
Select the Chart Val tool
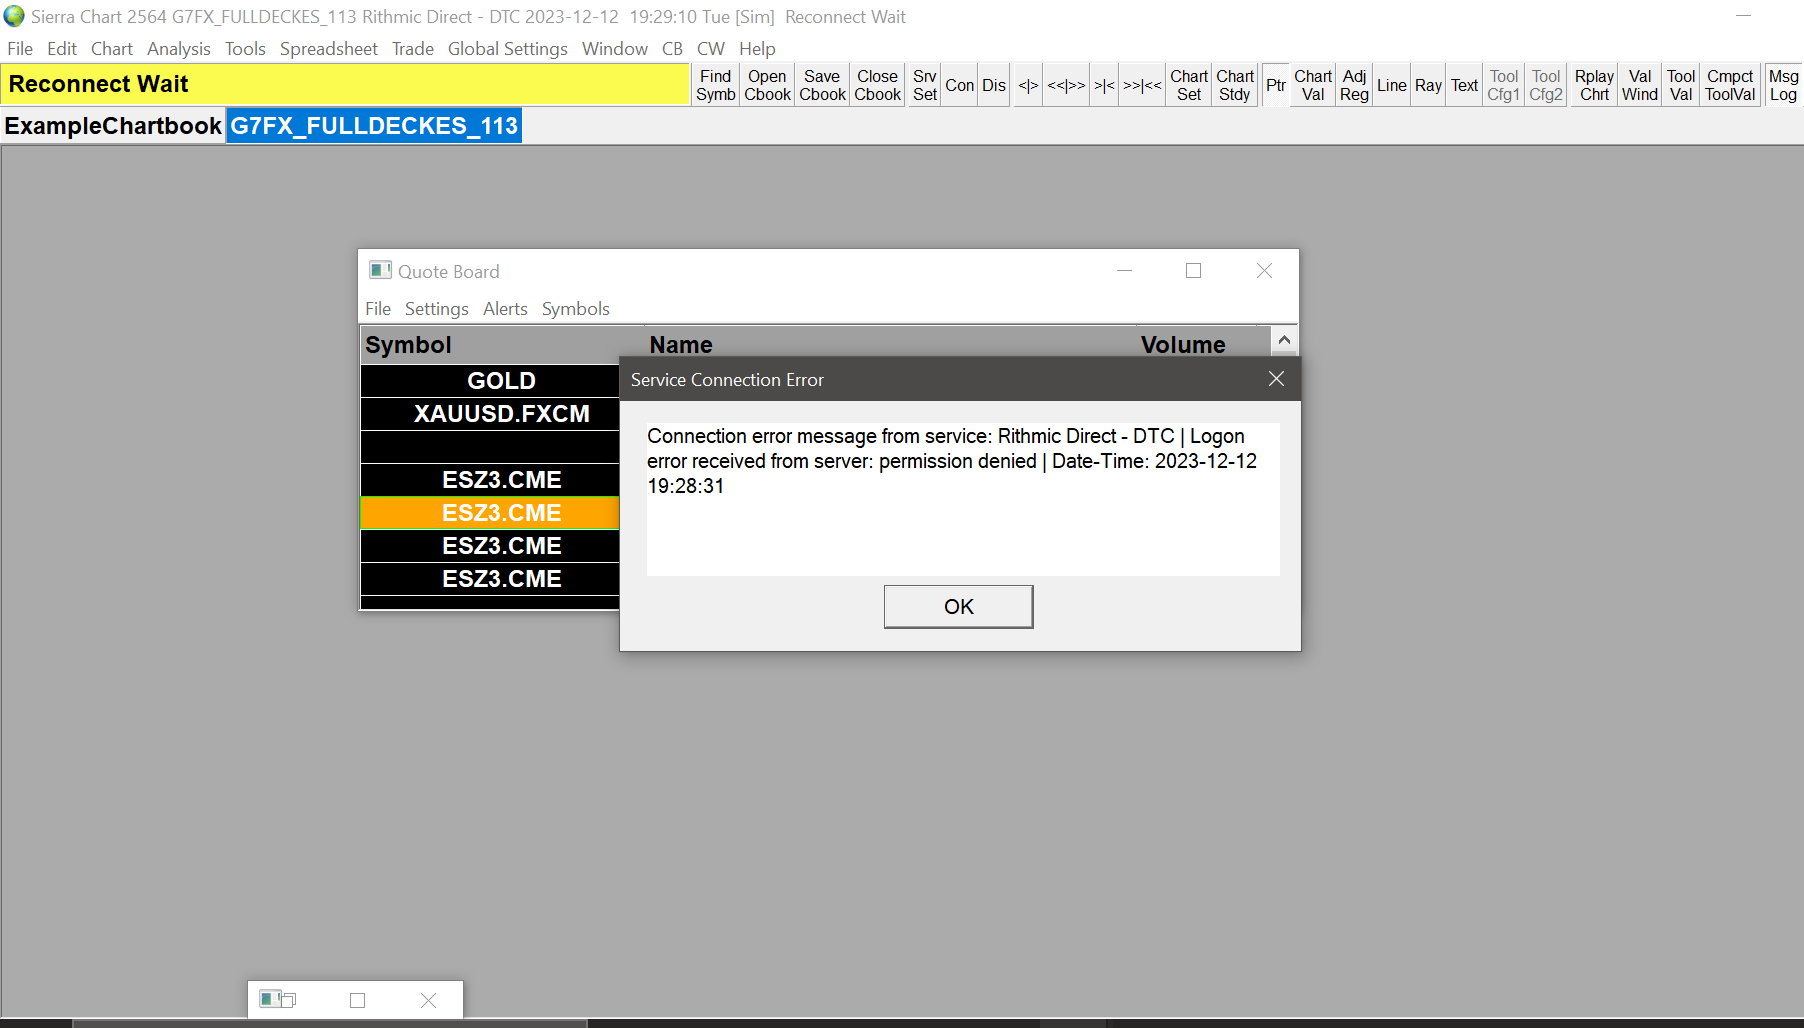coord(1313,85)
